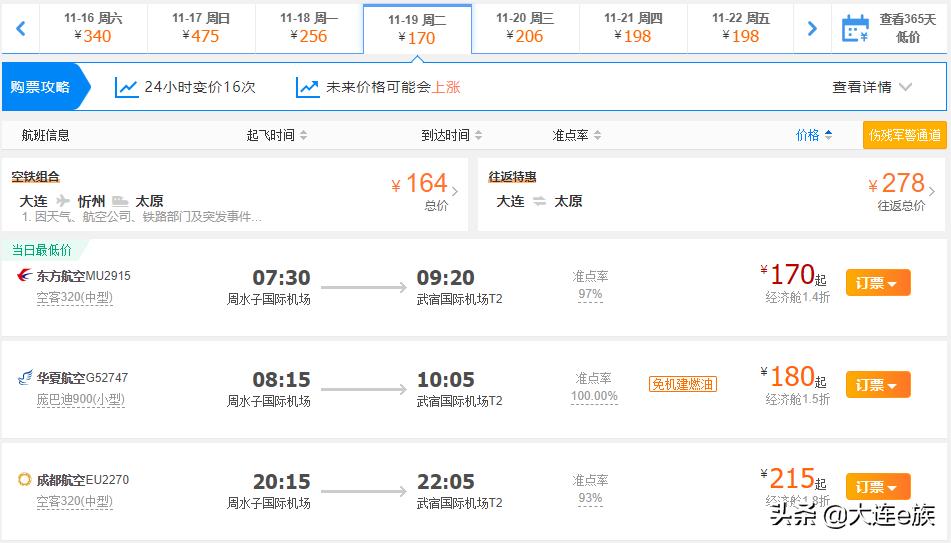Screen dimensions: 951x543
Task: Click aircraft type 庞巴迪900(小型)
Action: tap(81, 399)
